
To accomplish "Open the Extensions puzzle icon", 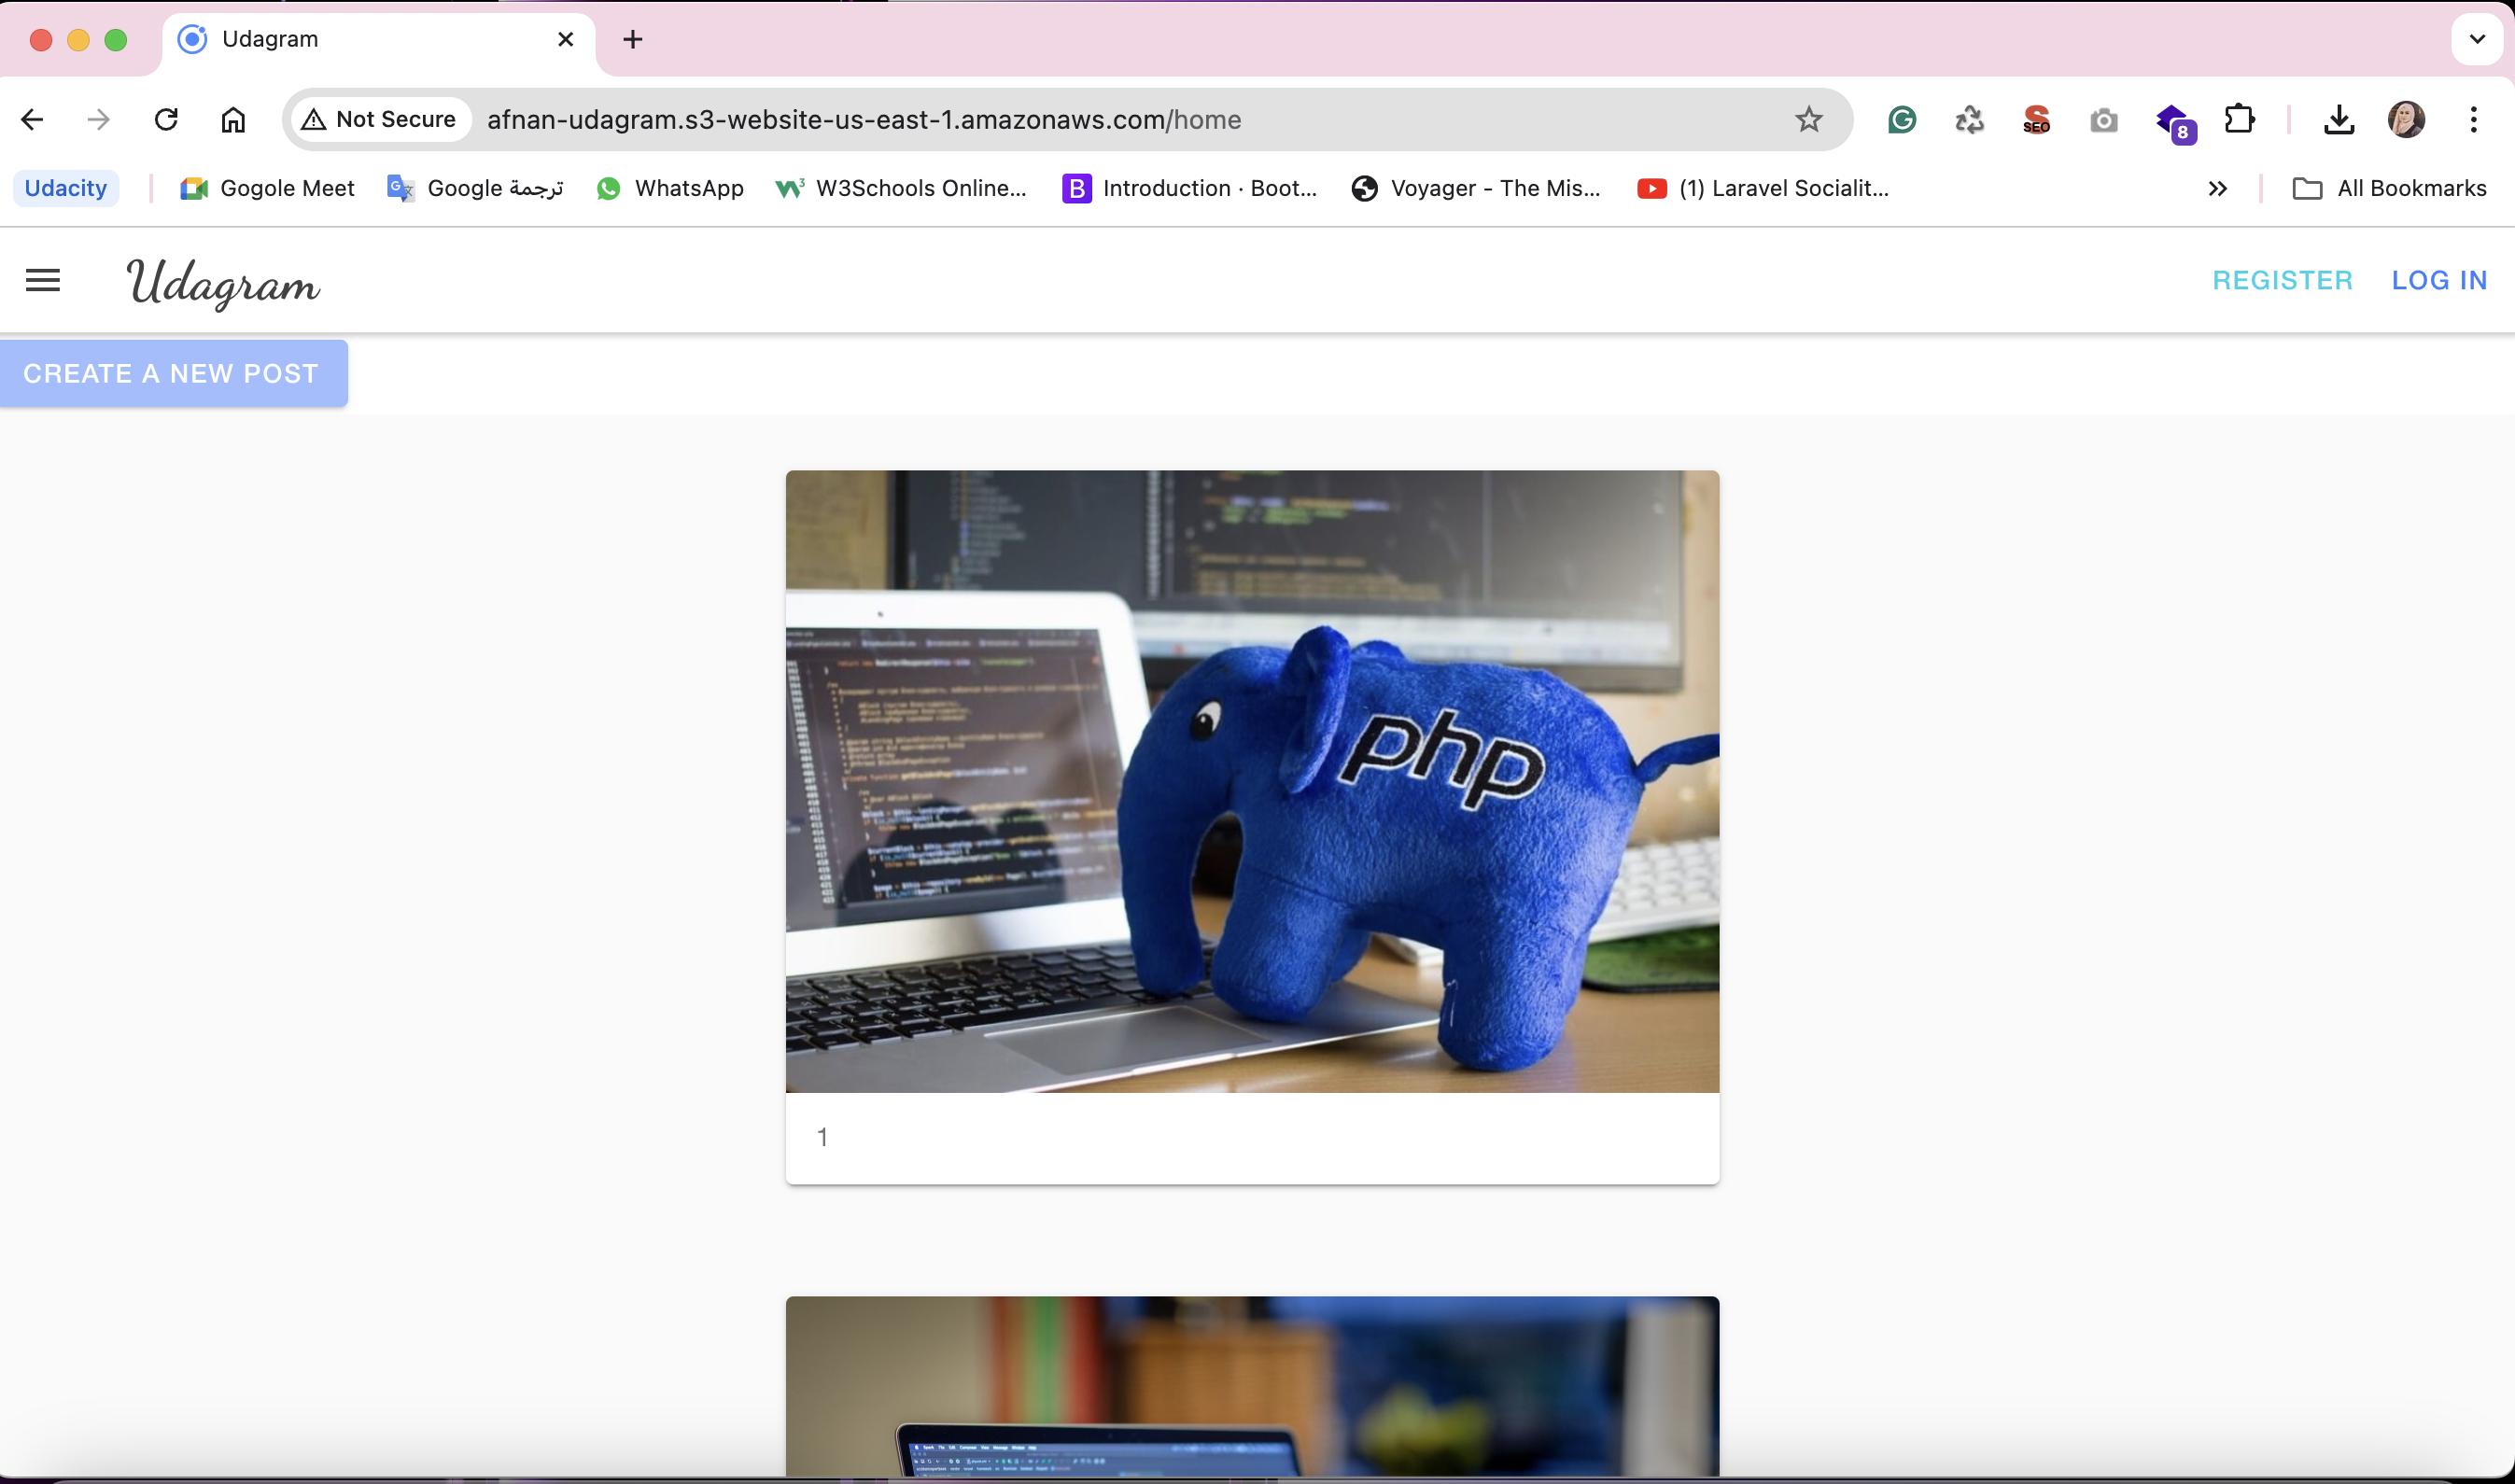I will [x=2239, y=120].
